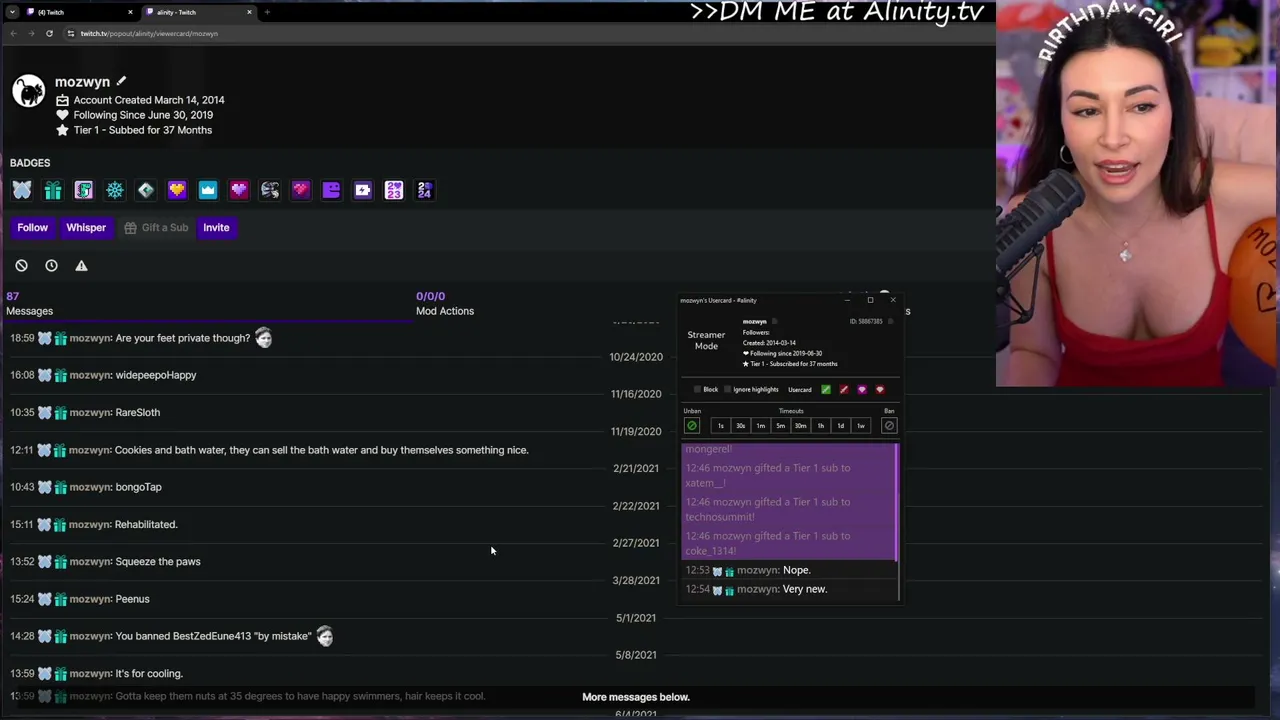Click 'gifted a Tier 1 sub to technosummit' line

pos(767,510)
